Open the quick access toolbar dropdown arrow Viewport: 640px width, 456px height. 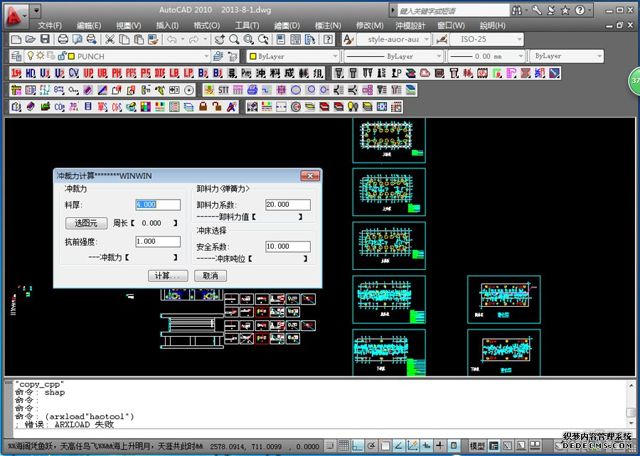[36, 10]
